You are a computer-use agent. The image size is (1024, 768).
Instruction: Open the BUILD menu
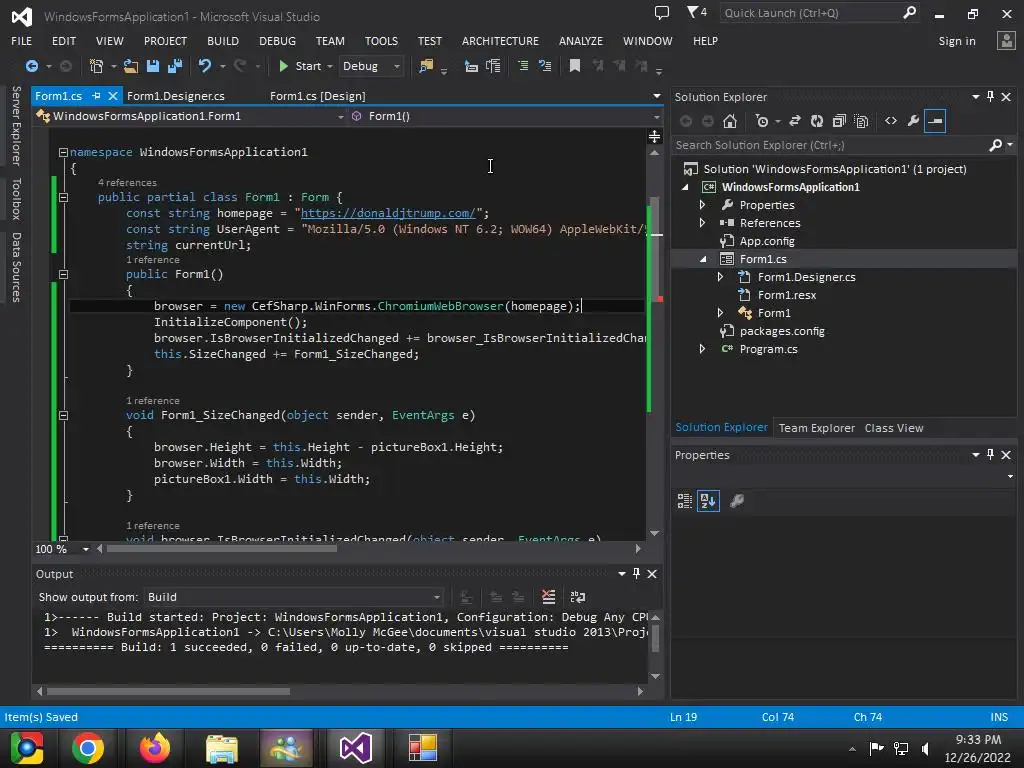click(223, 40)
